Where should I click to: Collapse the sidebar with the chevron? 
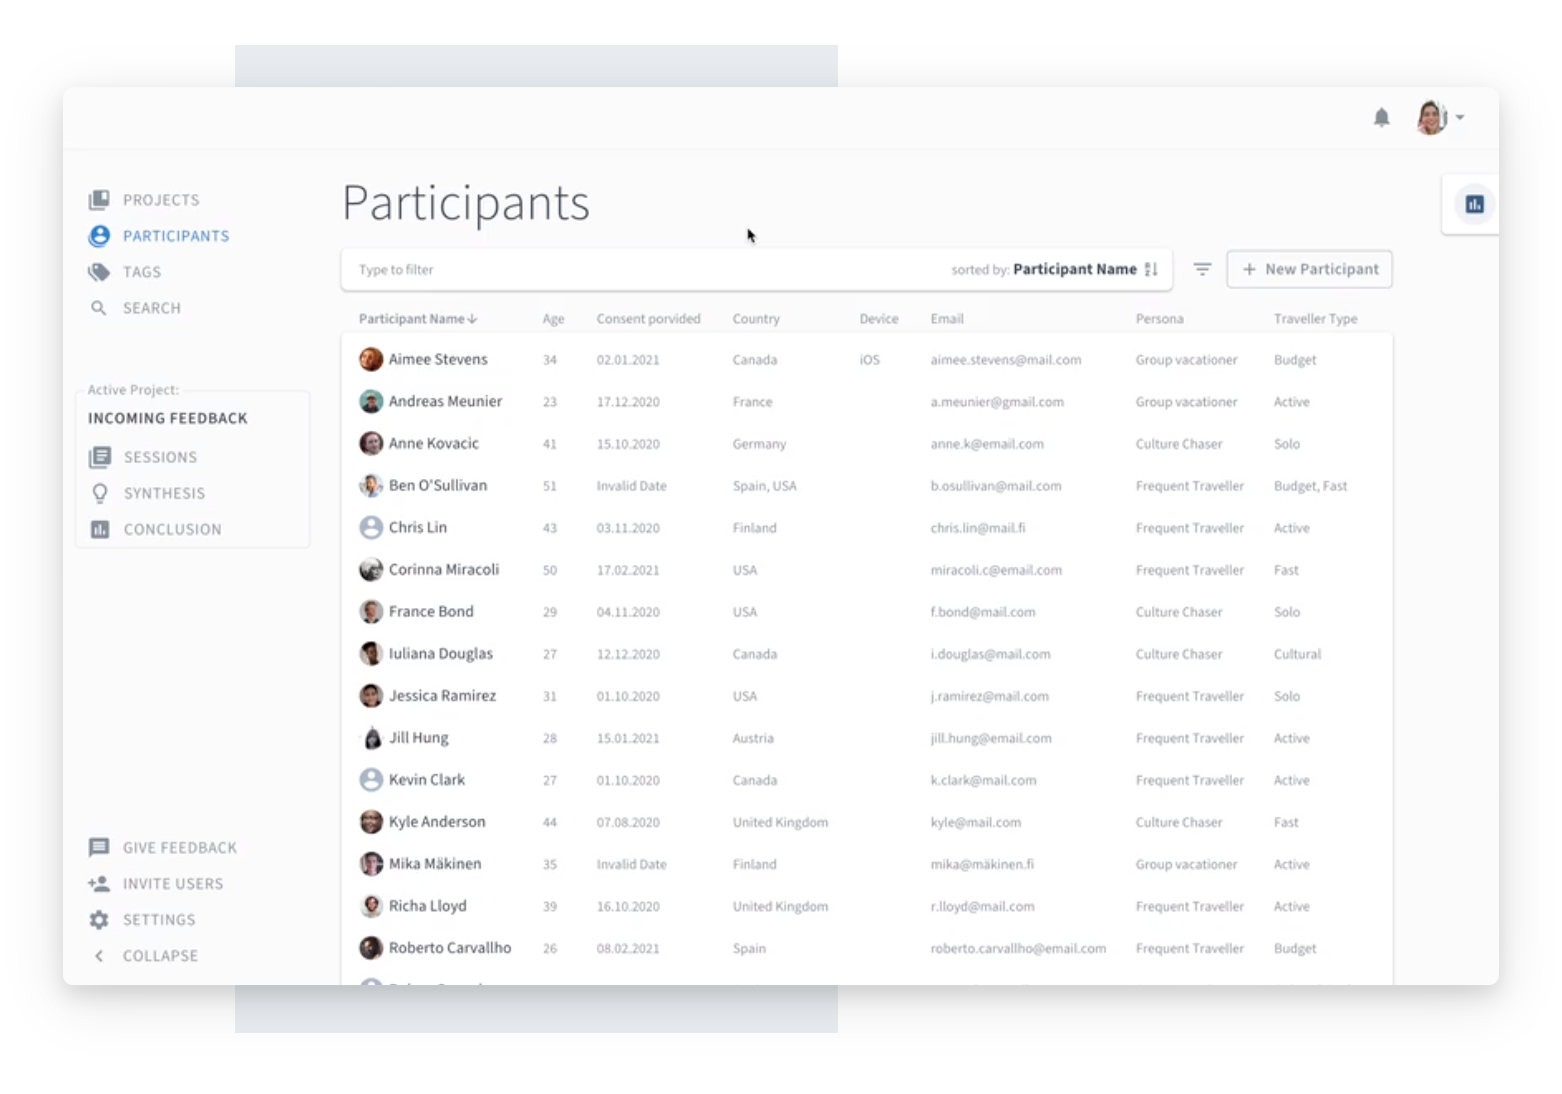point(99,956)
